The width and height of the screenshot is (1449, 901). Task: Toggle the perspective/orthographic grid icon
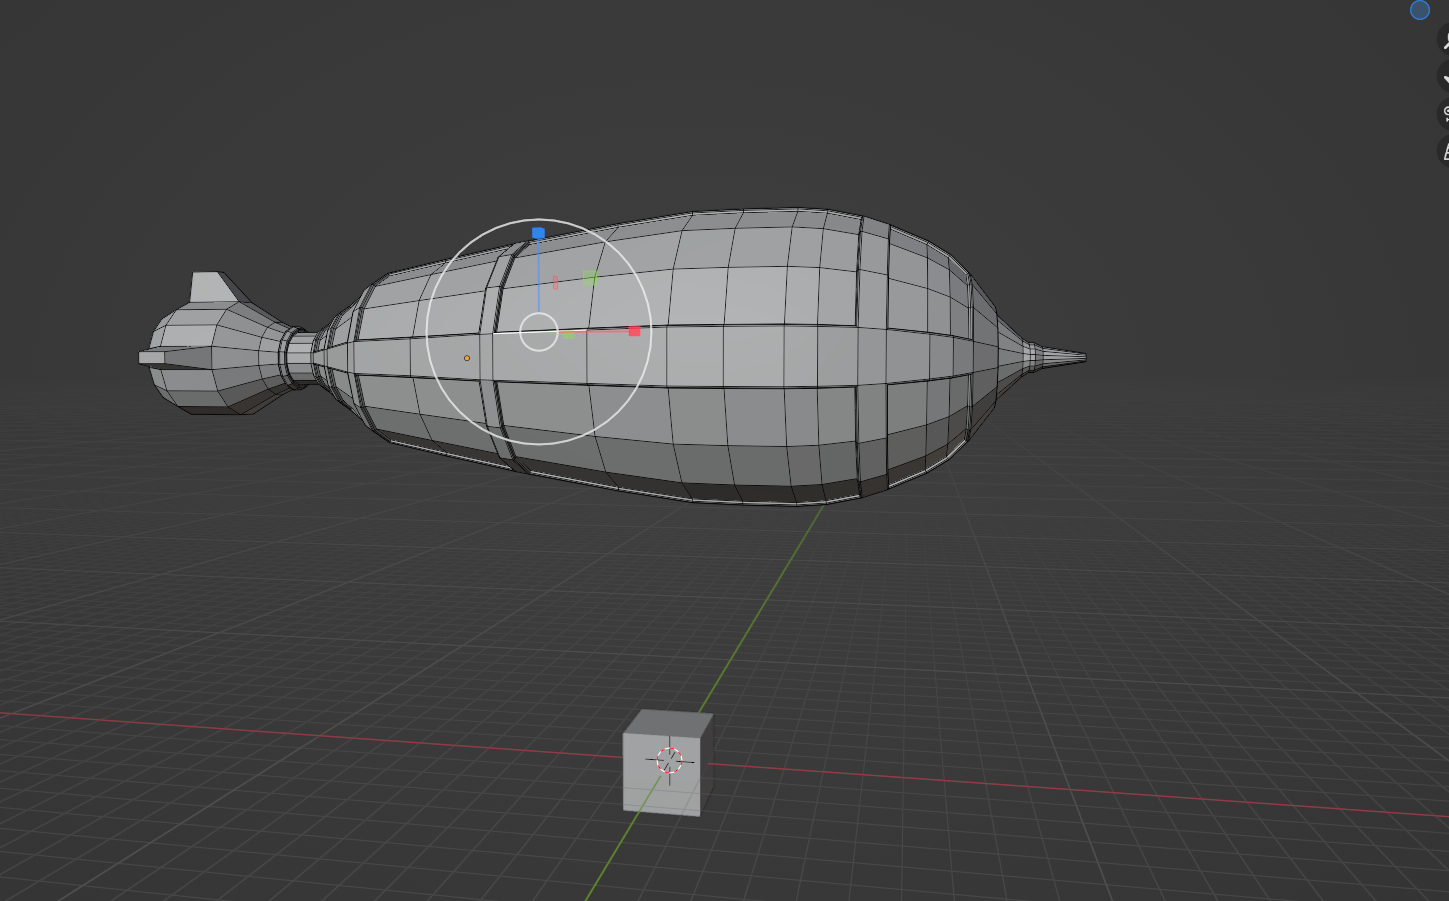click(x=1444, y=151)
